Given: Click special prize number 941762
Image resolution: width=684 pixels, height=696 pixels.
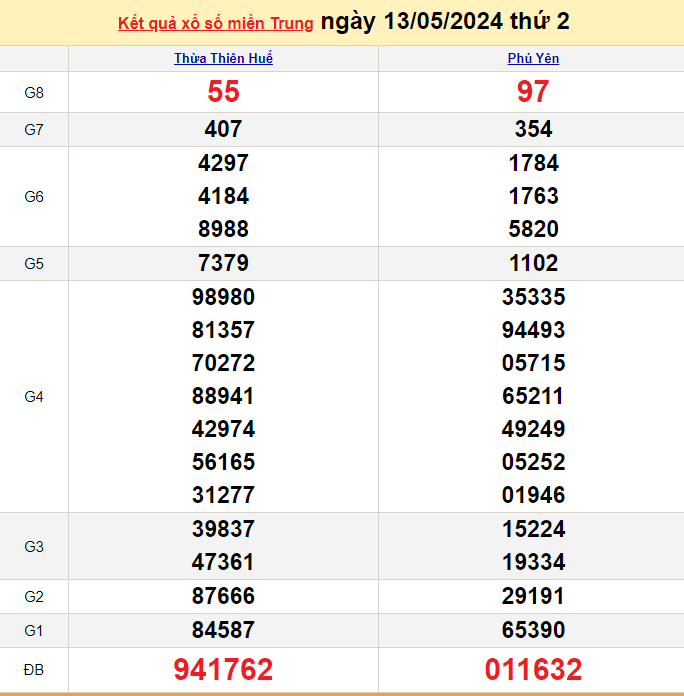Looking at the screenshot, I should click(x=223, y=670).
